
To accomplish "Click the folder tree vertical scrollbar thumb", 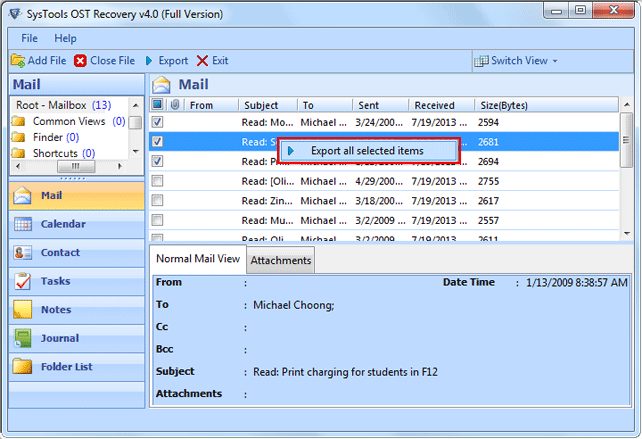I will point(136,122).
